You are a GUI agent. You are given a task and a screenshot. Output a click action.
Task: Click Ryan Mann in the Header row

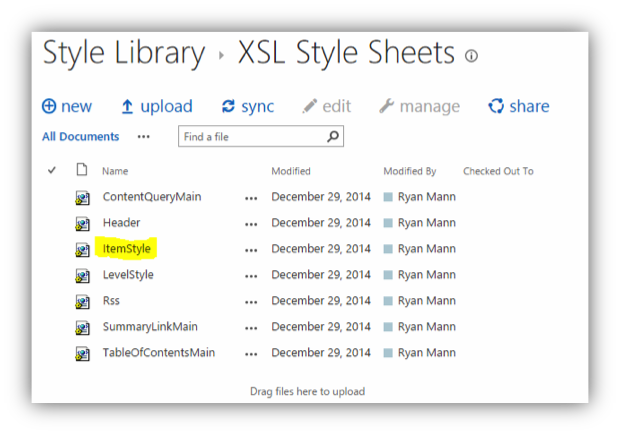point(427,223)
